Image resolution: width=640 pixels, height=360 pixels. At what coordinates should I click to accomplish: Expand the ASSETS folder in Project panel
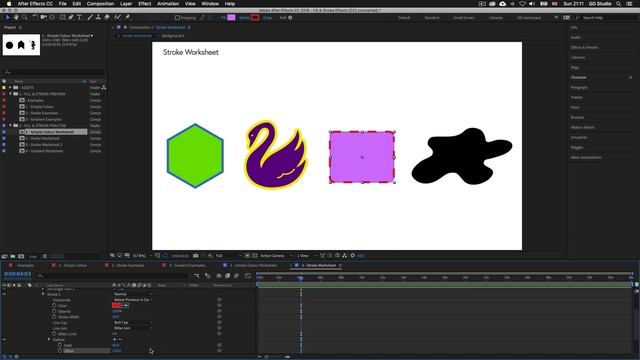[x=10, y=87]
